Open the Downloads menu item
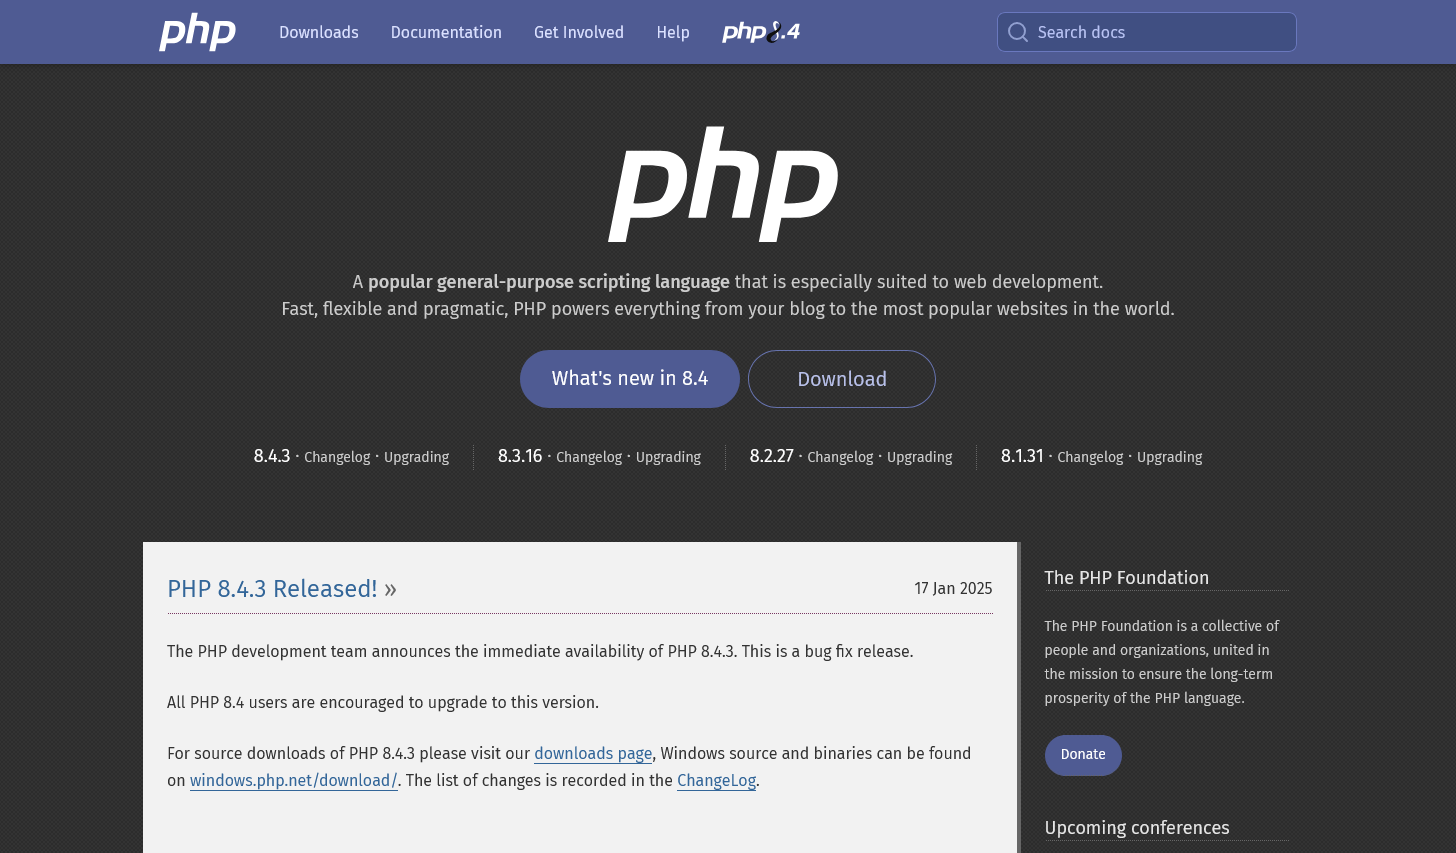1456x853 pixels. click(x=318, y=32)
